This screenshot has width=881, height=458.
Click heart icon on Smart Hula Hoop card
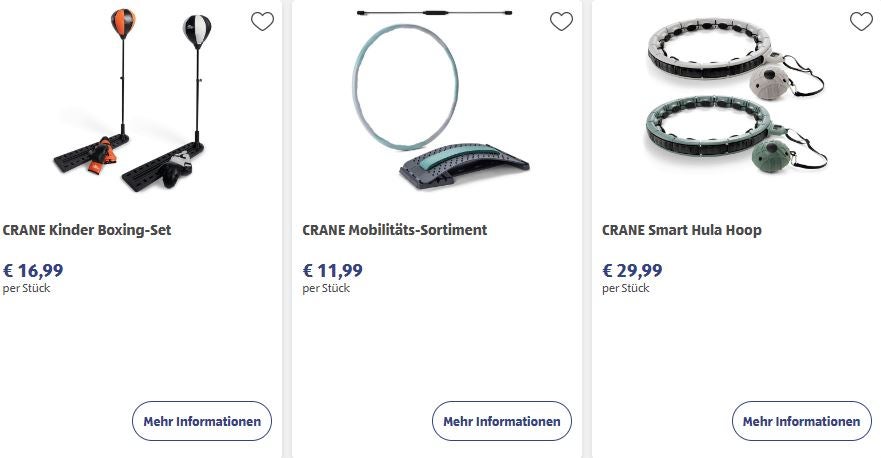point(861,21)
